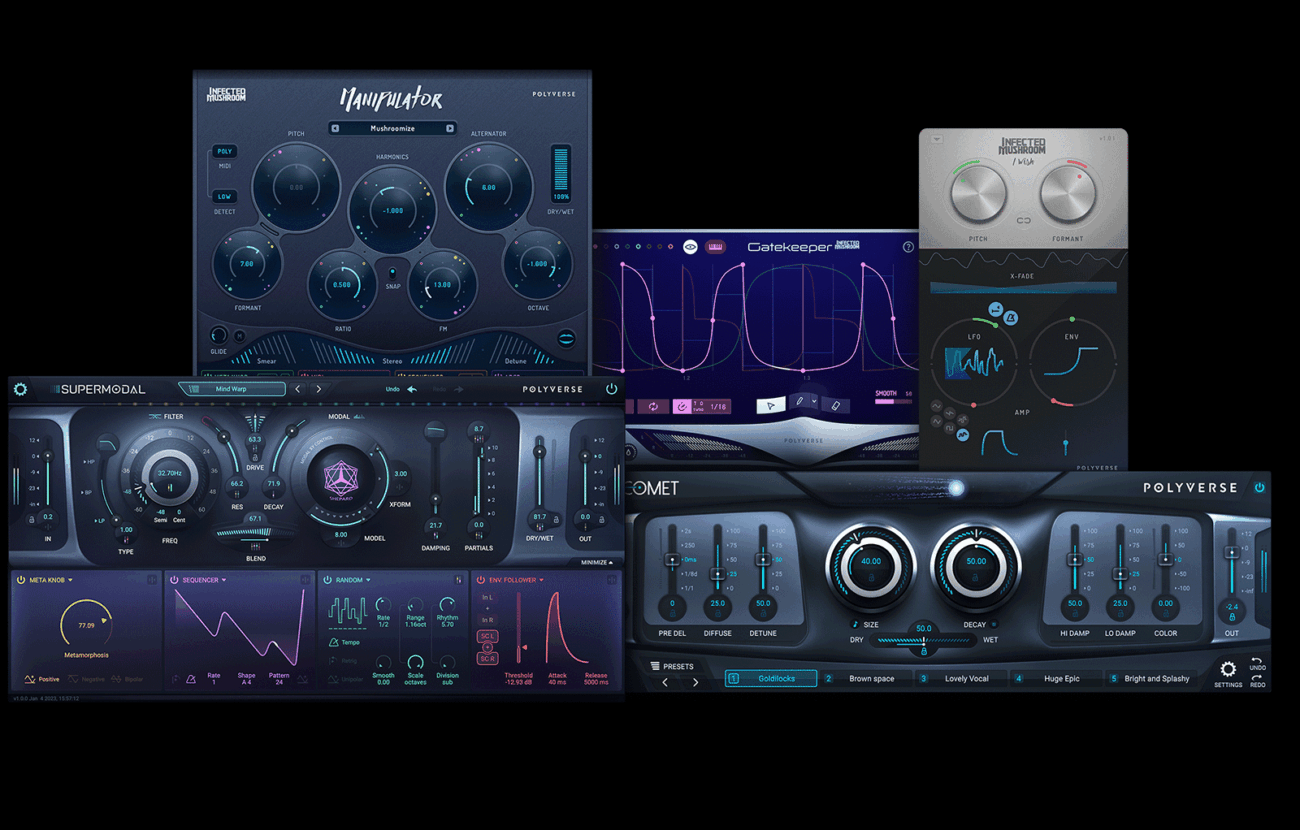Select Comet preset 5 Bright and Splashy
The image size is (1300, 830).
tap(1150, 678)
